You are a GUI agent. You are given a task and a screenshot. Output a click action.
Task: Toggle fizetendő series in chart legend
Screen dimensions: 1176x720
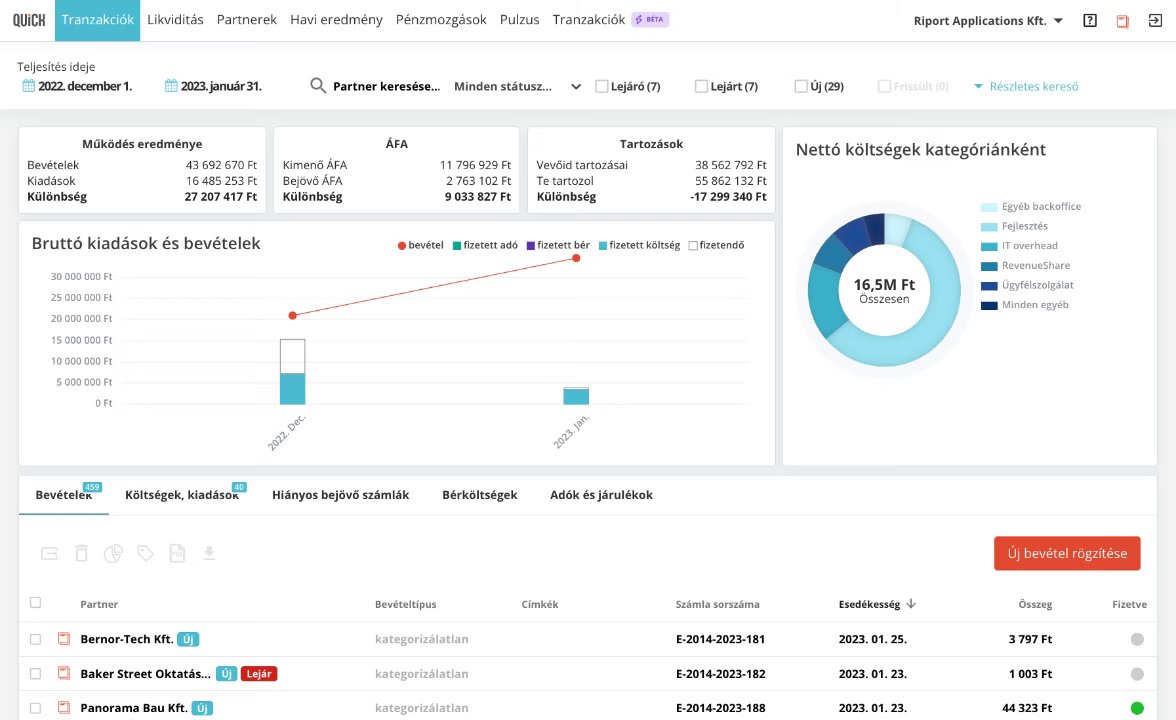coord(716,245)
